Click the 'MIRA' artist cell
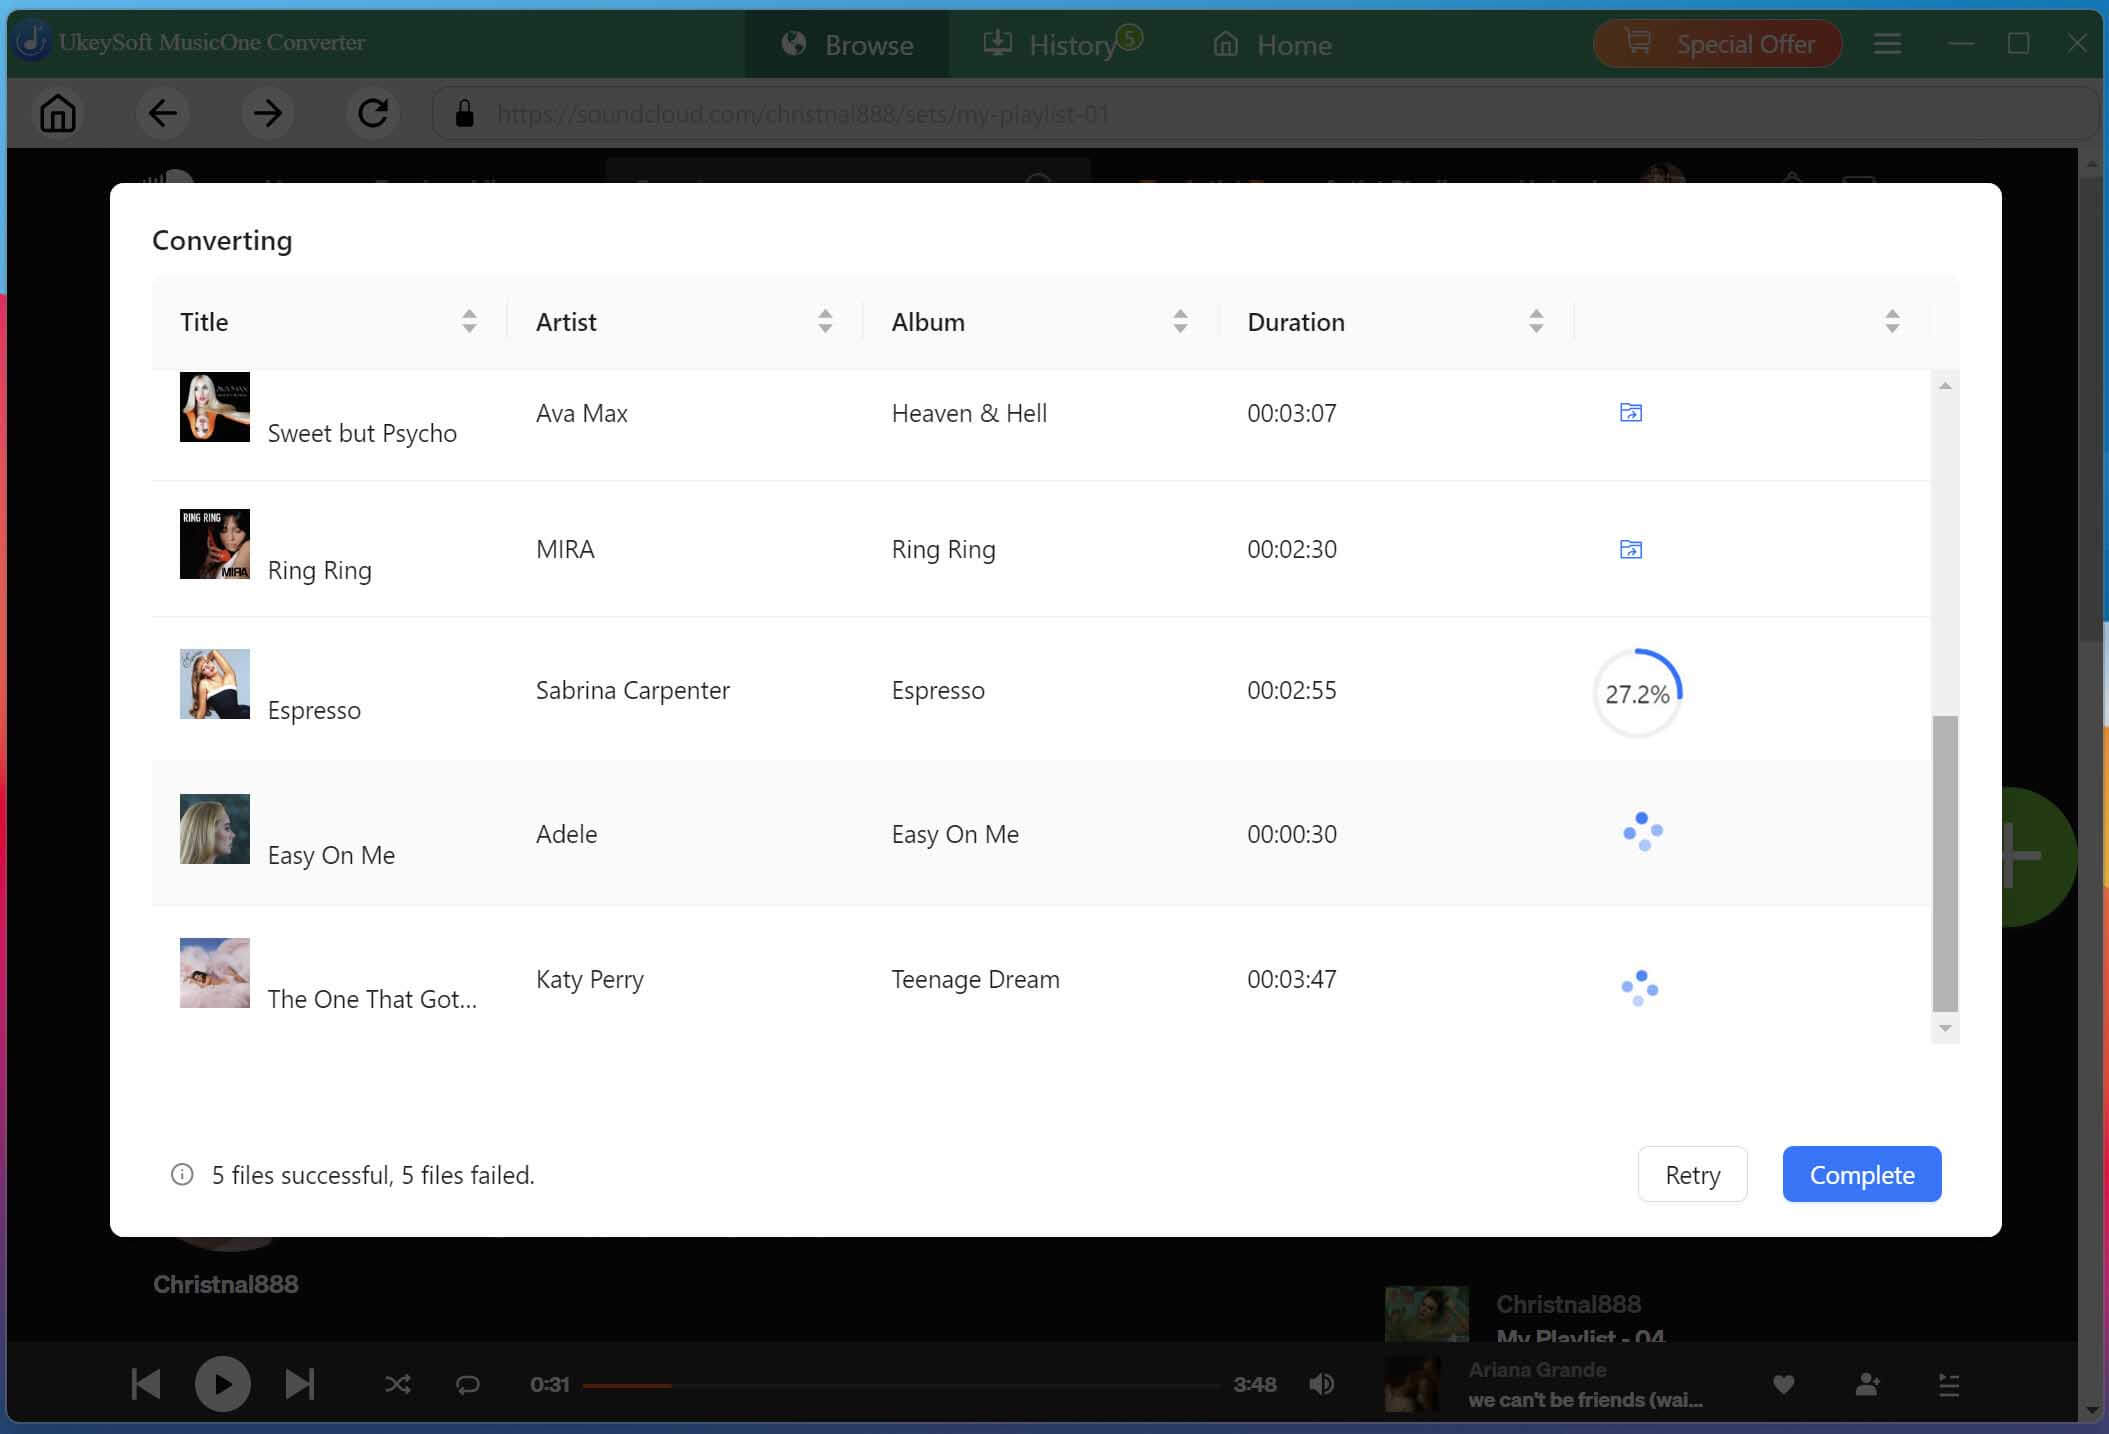2109x1434 pixels. click(565, 549)
